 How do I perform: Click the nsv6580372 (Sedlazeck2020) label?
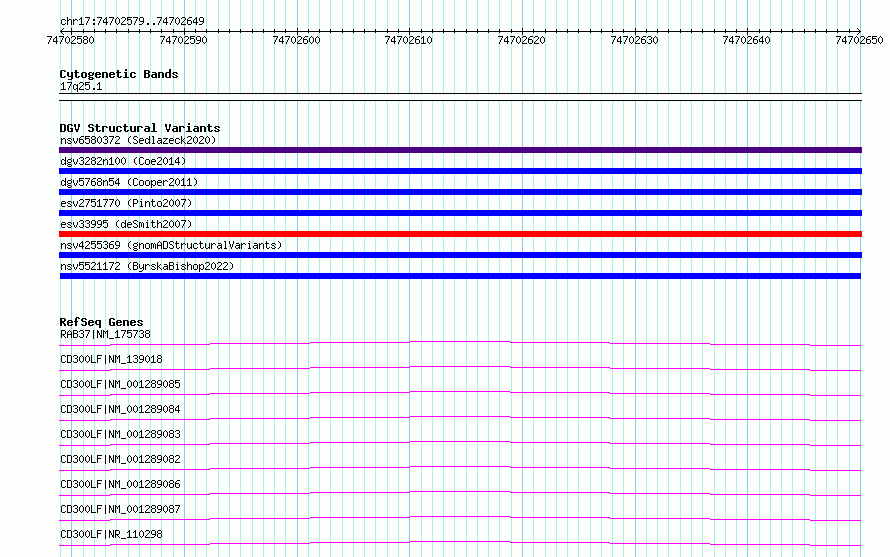(x=138, y=140)
